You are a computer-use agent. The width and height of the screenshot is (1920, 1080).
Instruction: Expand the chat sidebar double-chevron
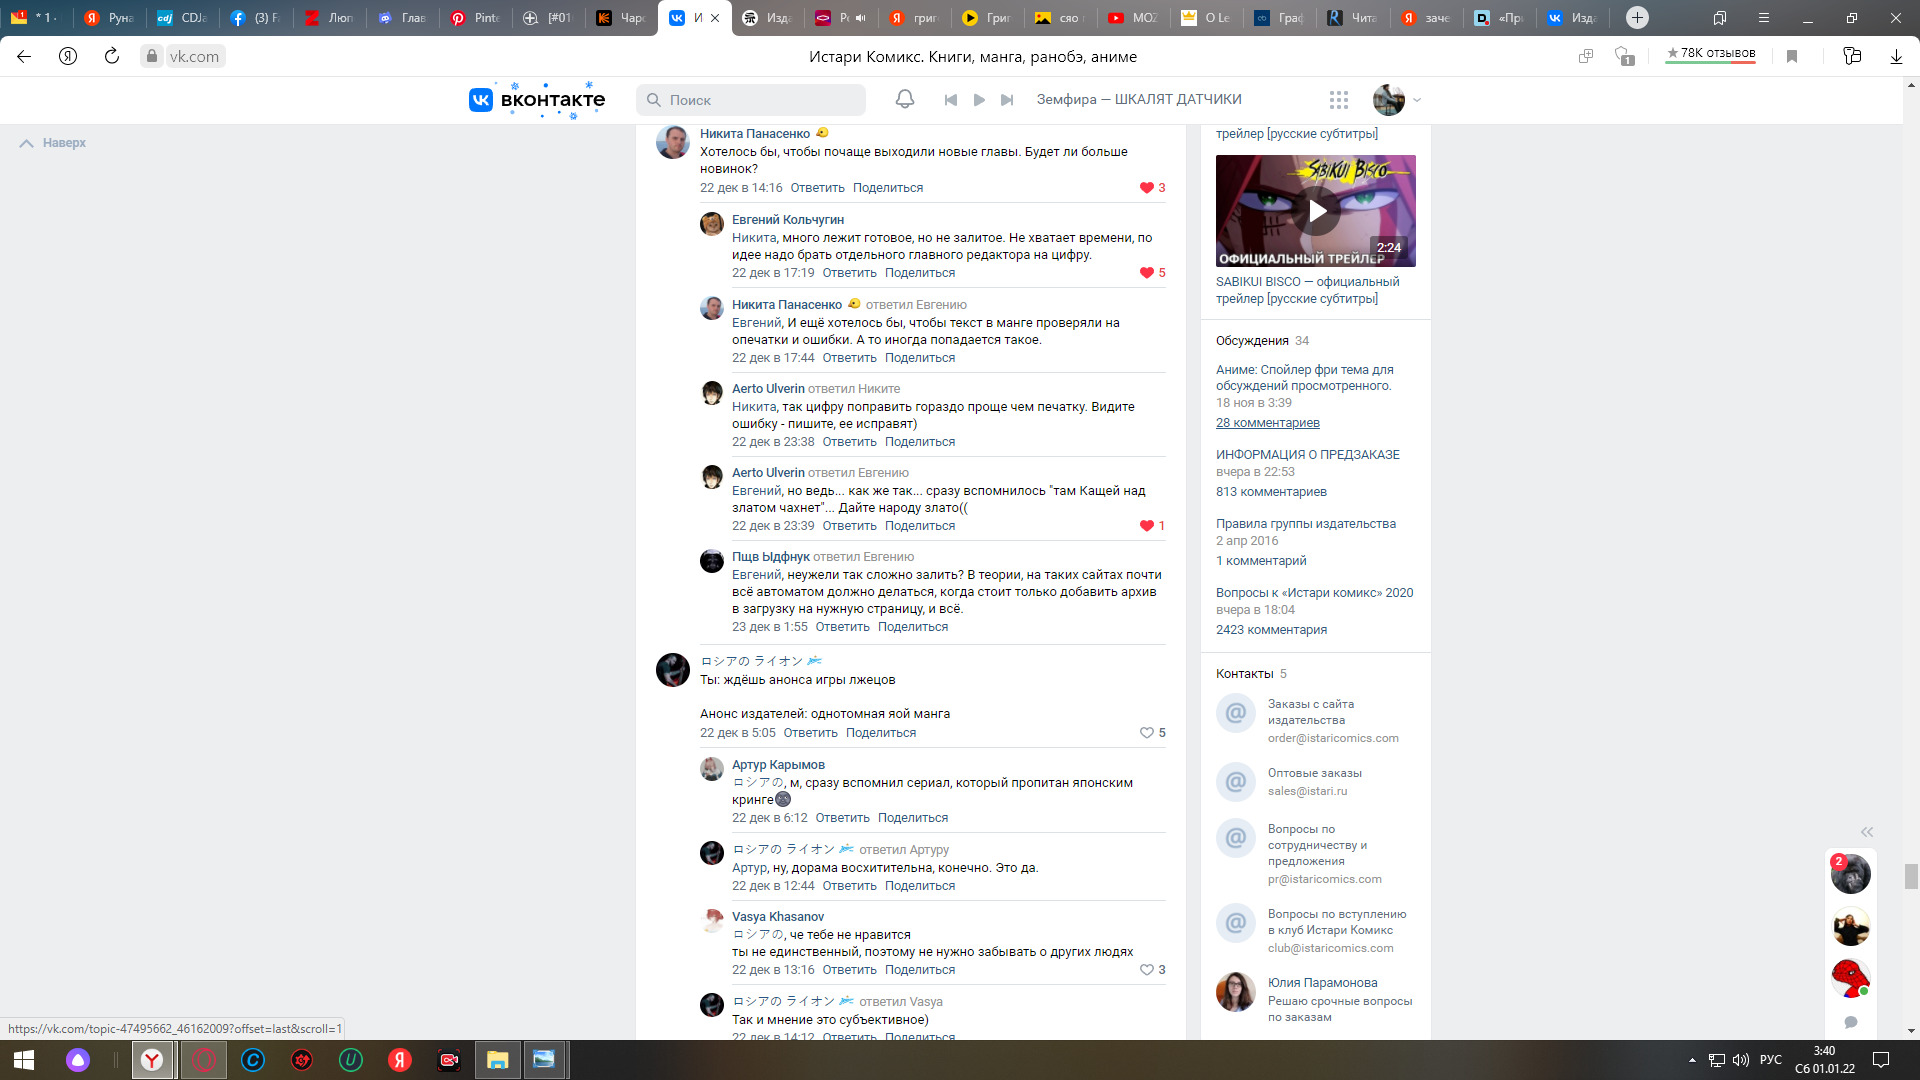click(x=1866, y=832)
